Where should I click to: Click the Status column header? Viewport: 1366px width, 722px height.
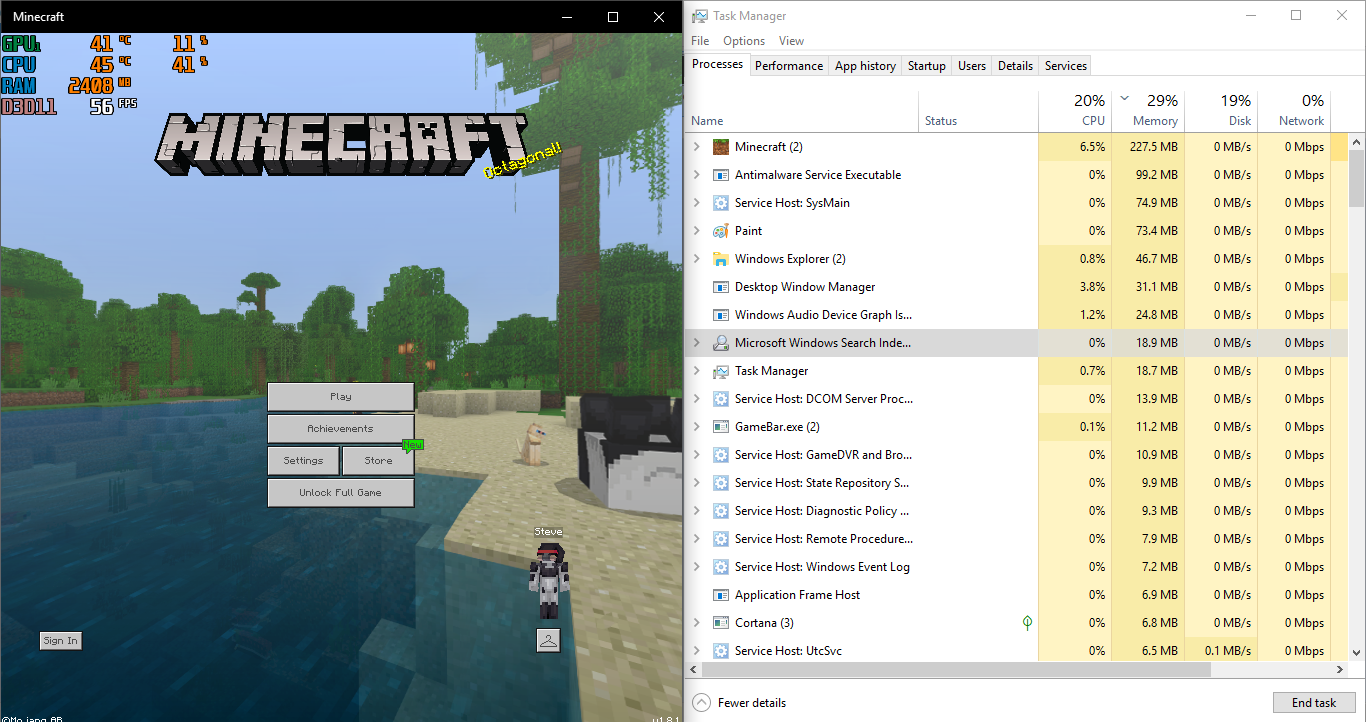click(x=979, y=111)
